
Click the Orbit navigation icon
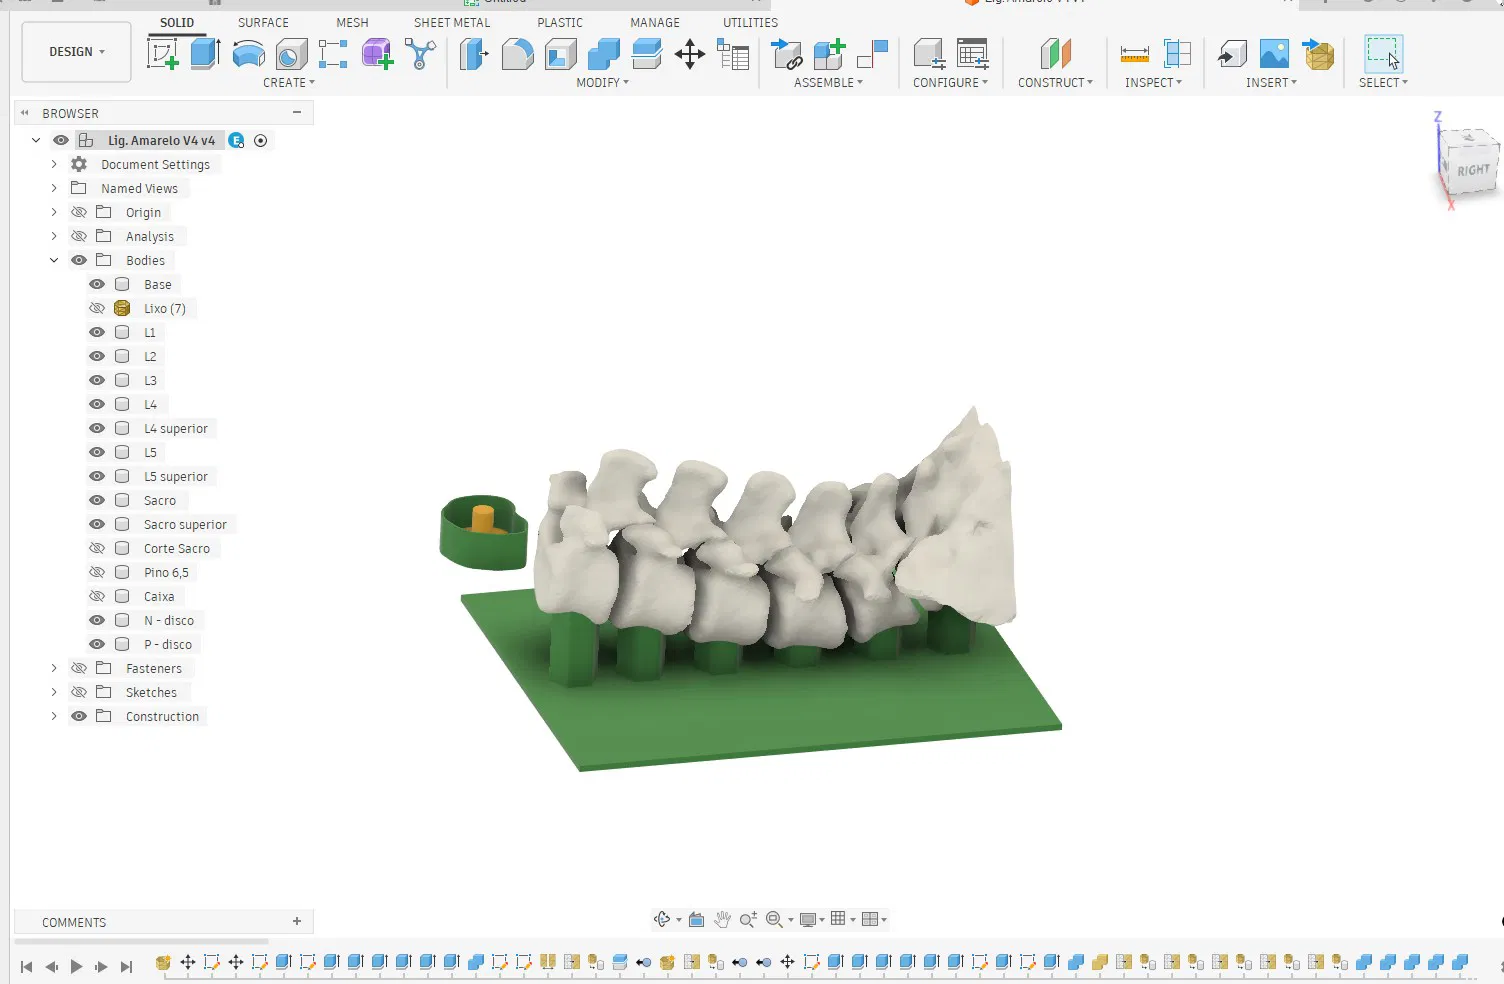point(661,919)
